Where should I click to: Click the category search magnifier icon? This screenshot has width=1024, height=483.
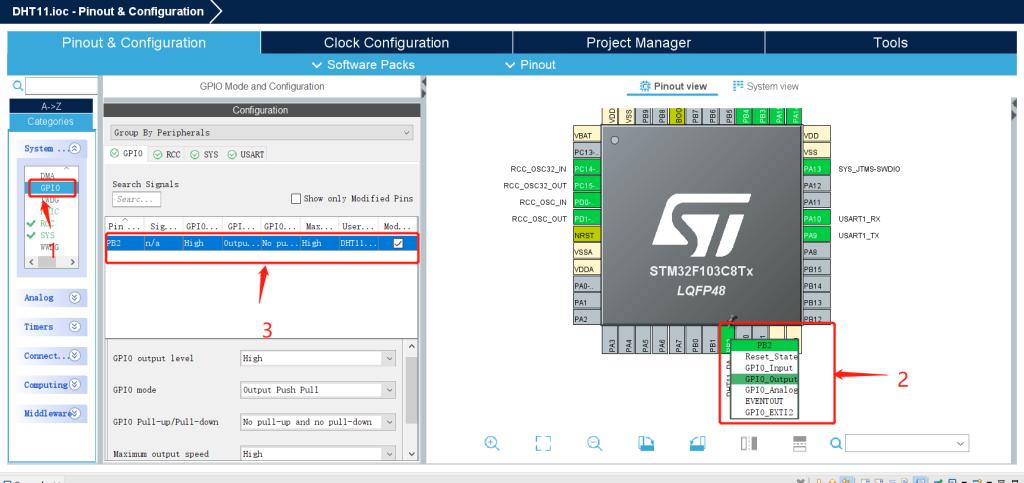18,86
